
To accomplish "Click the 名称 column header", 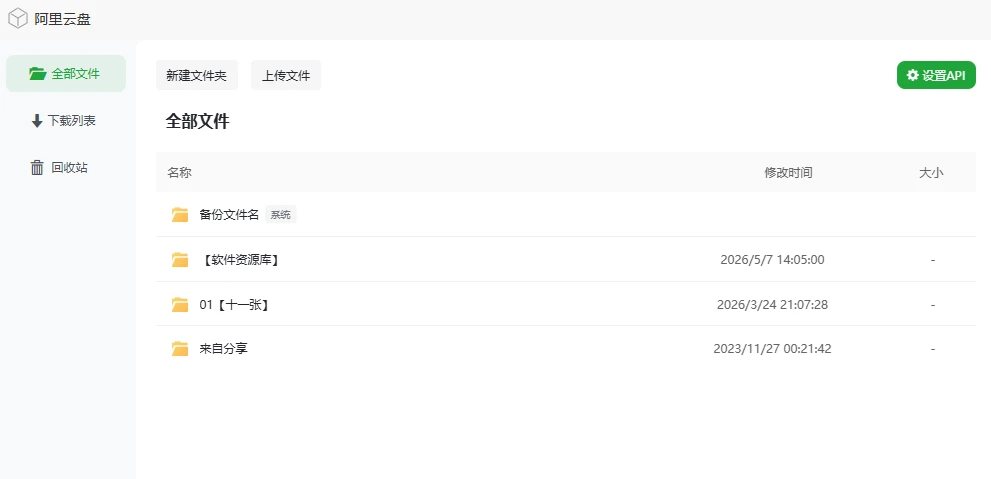I will pyautogui.click(x=179, y=173).
